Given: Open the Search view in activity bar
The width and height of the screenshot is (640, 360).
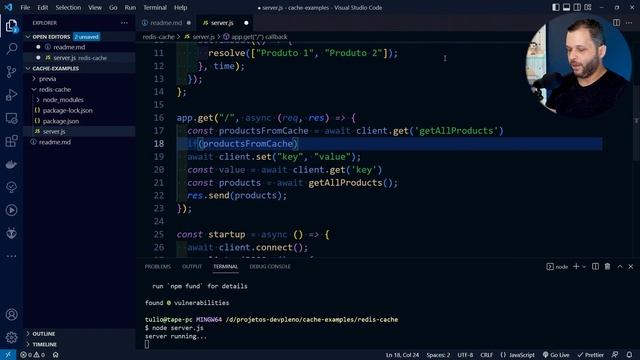Looking at the screenshot, I should [11, 49].
